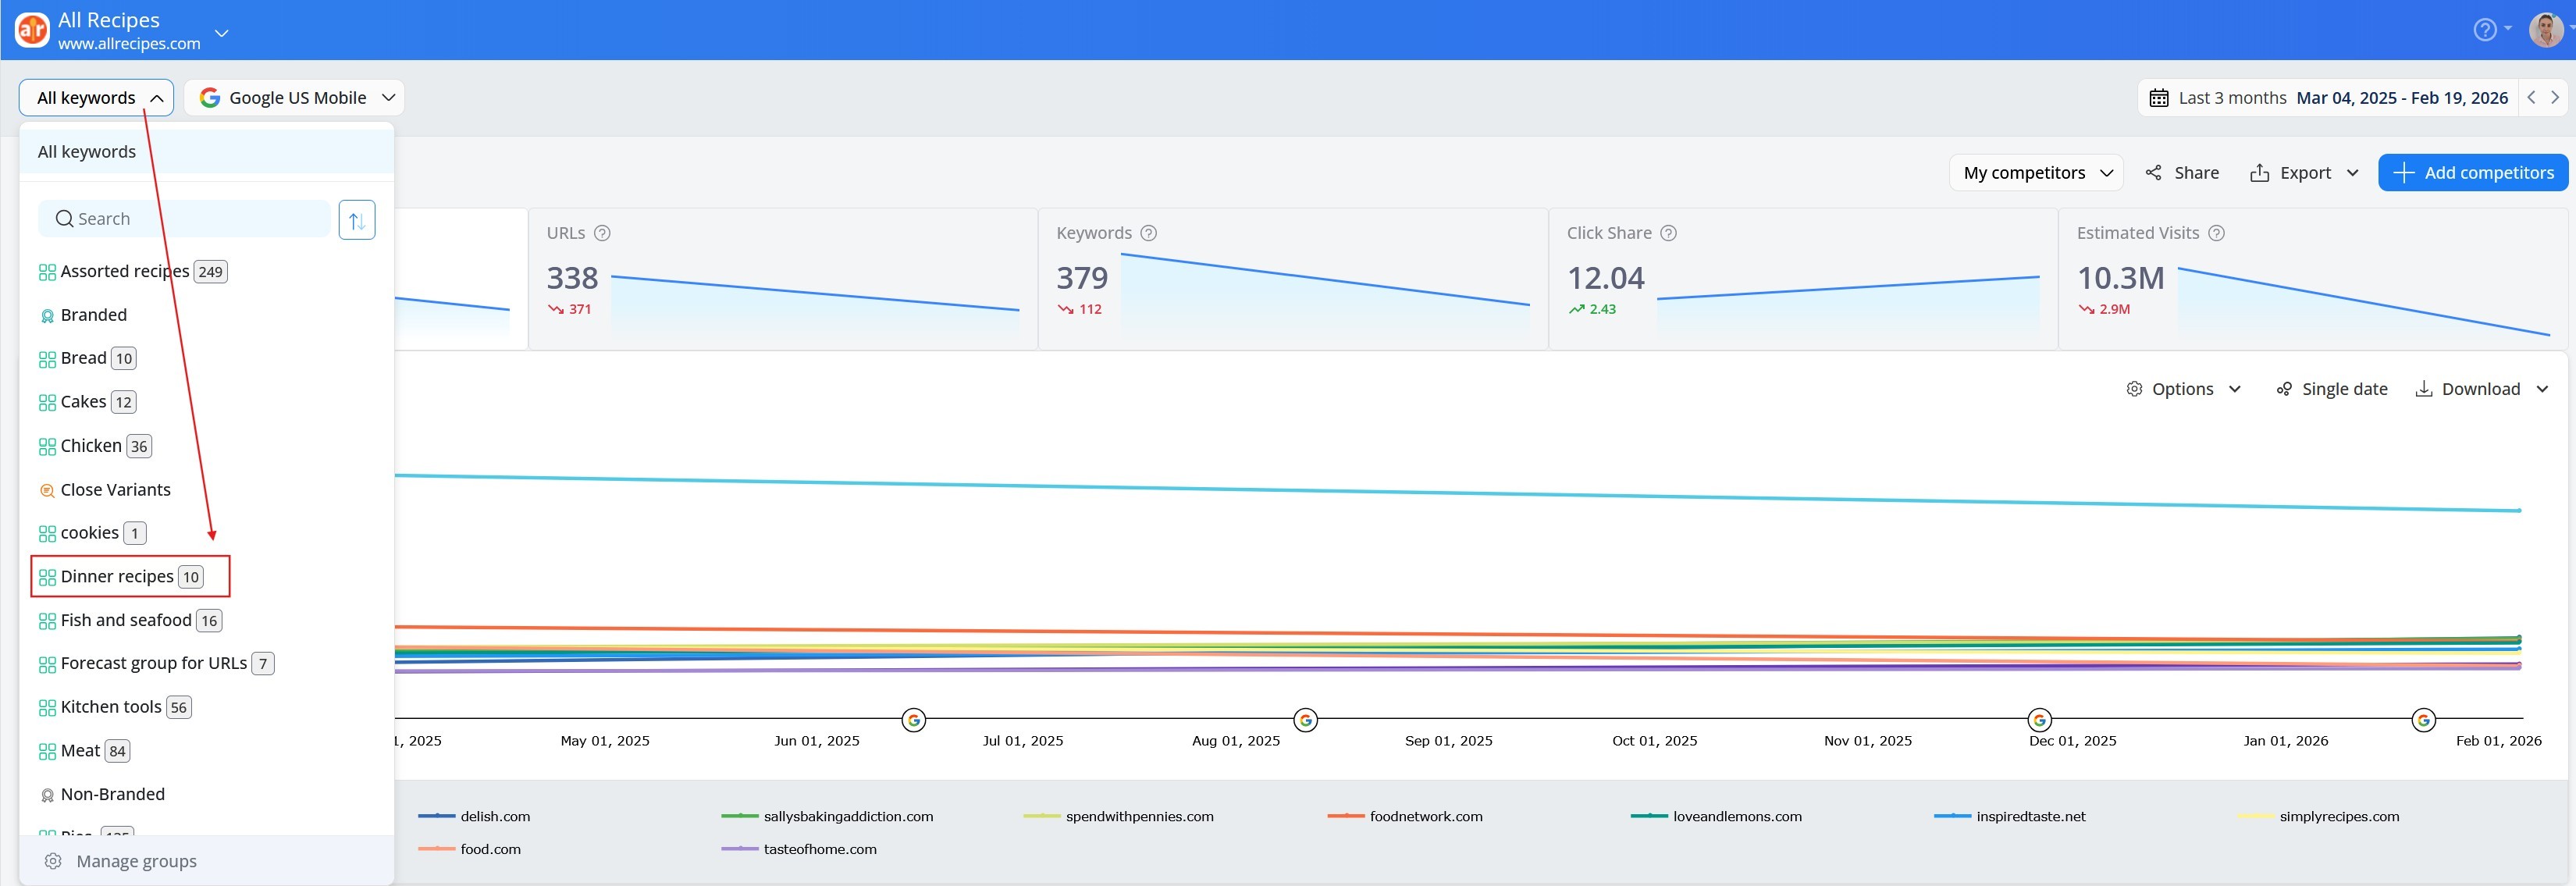Click the All Recipes logo icon
The width and height of the screenshot is (2576, 886).
(32, 30)
